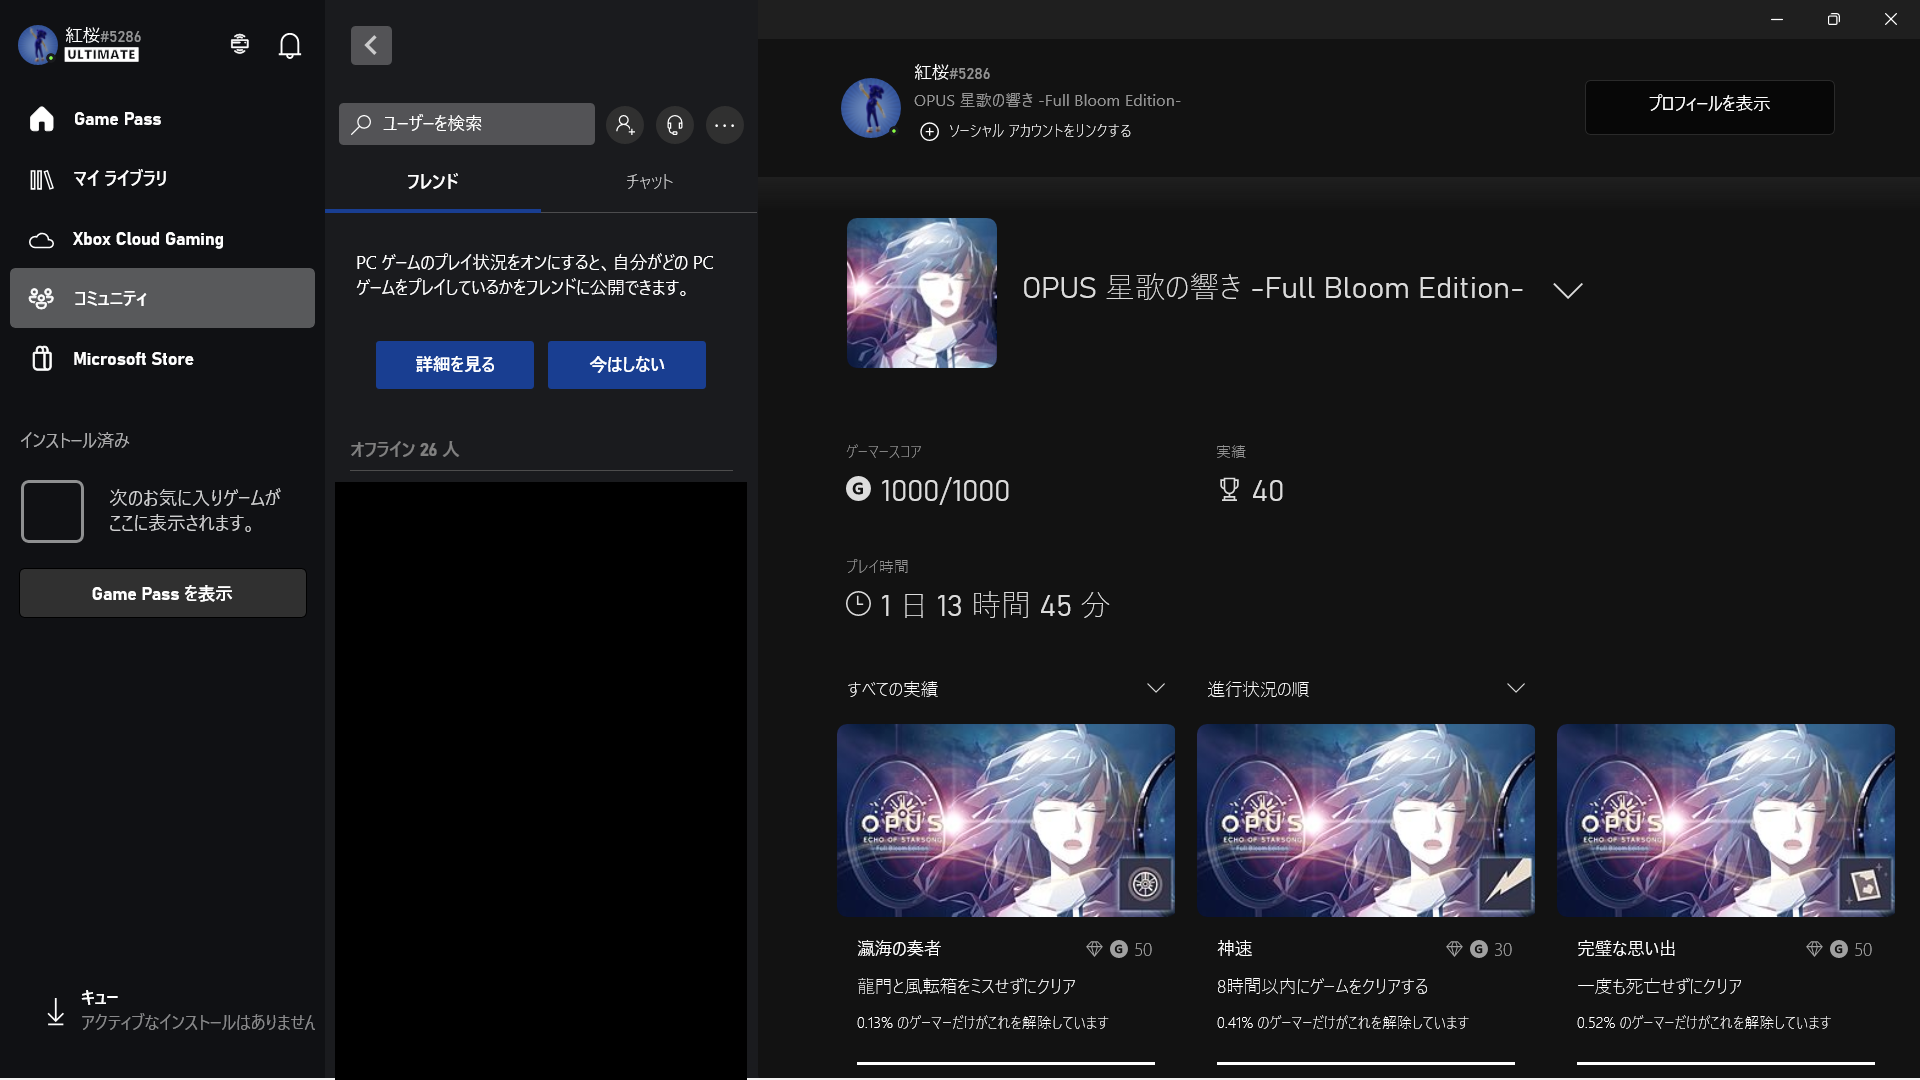Click the add friend person icon
Viewport: 1920px width, 1080px height.
coord(625,125)
